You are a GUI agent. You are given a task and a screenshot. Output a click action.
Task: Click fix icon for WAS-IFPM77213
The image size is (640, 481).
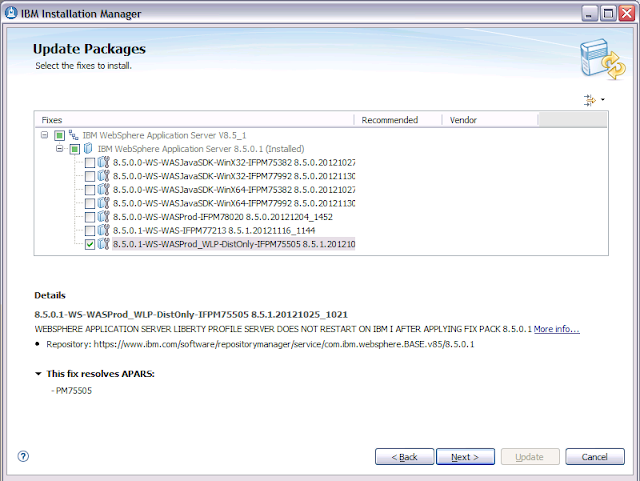point(104,230)
